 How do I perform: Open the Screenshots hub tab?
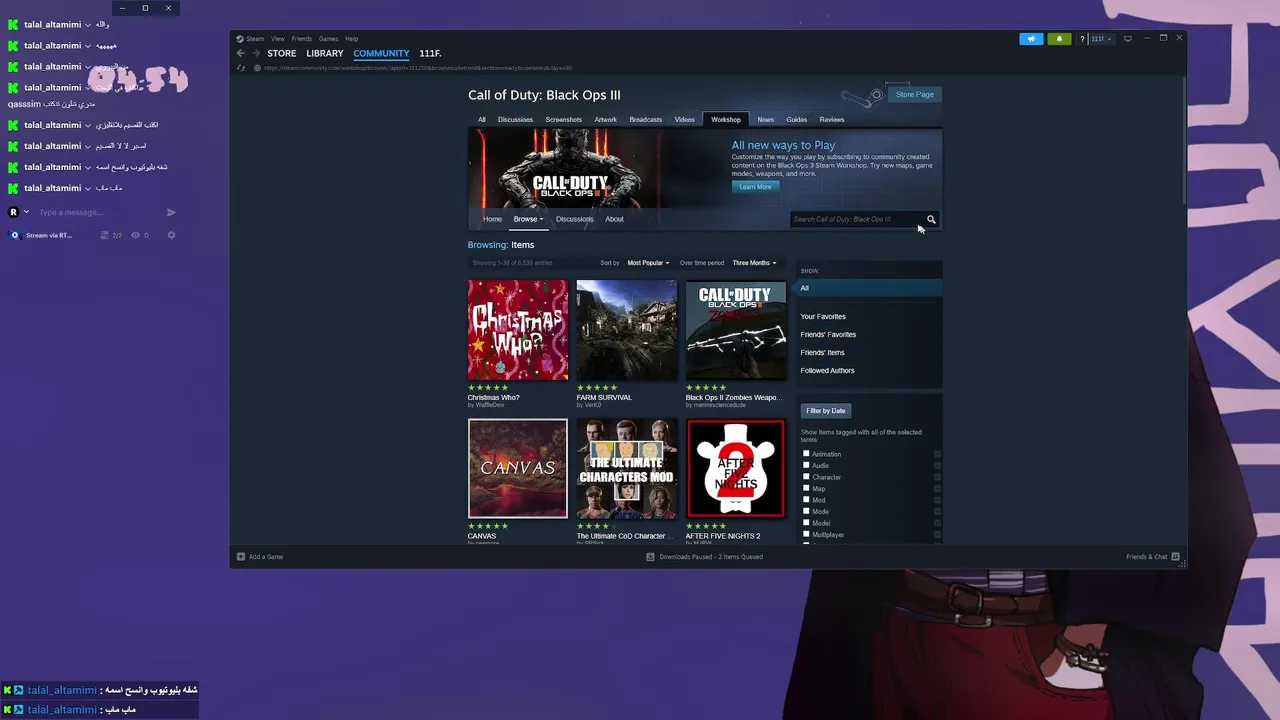click(x=563, y=119)
